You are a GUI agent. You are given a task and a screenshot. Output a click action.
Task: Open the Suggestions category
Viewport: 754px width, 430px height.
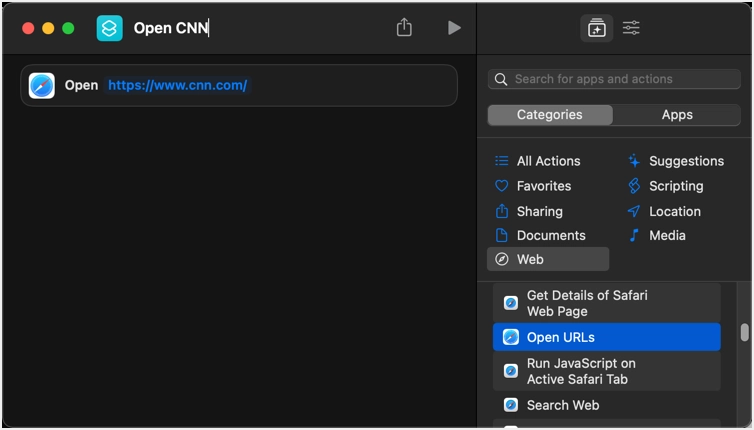click(x=685, y=161)
